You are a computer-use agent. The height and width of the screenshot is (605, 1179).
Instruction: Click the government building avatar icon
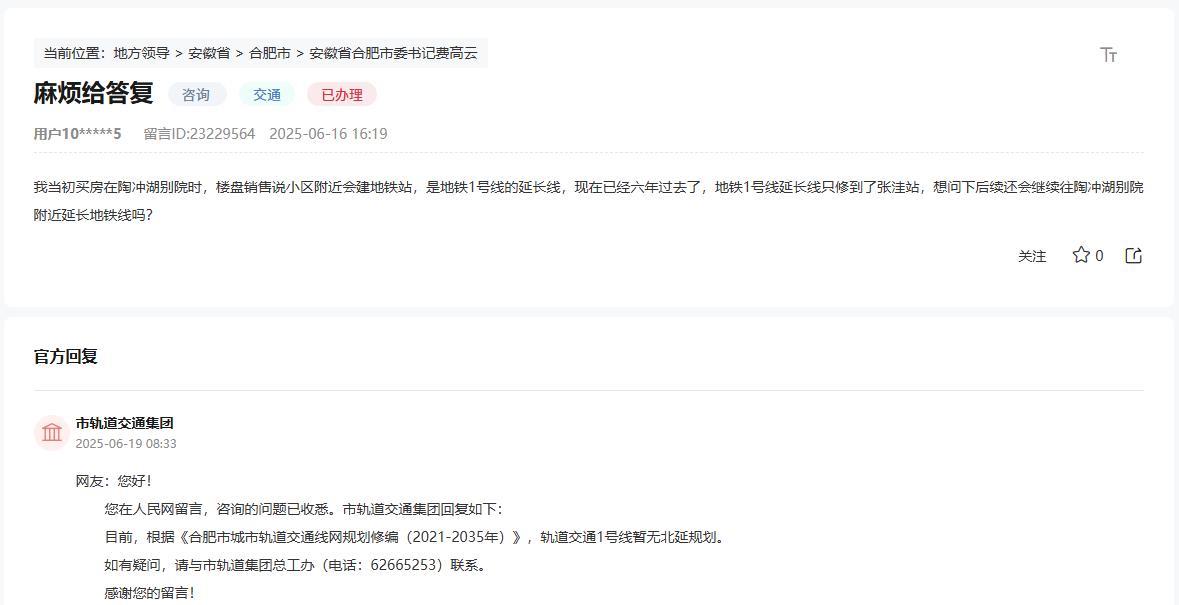tap(52, 432)
